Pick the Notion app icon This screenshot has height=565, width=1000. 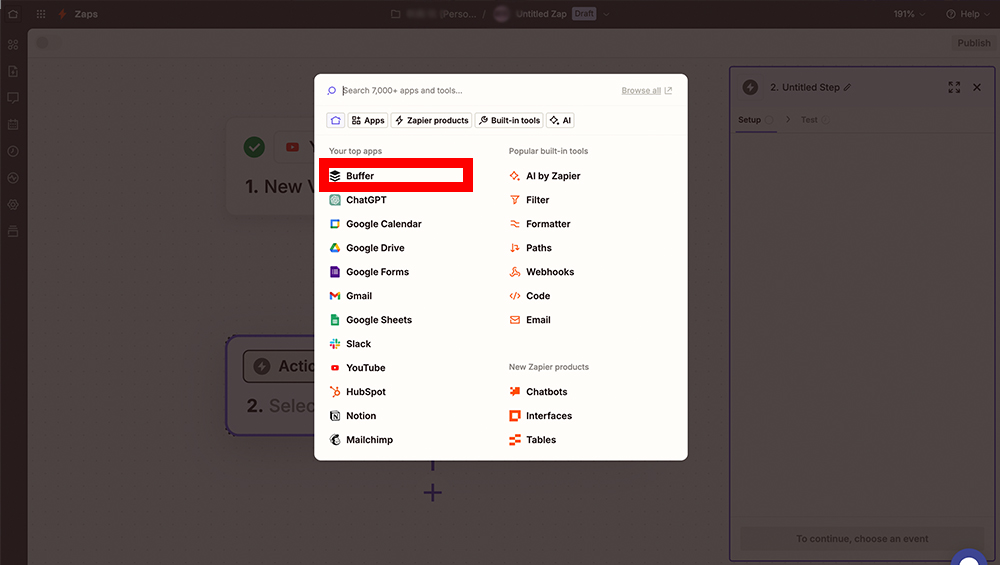(335, 416)
